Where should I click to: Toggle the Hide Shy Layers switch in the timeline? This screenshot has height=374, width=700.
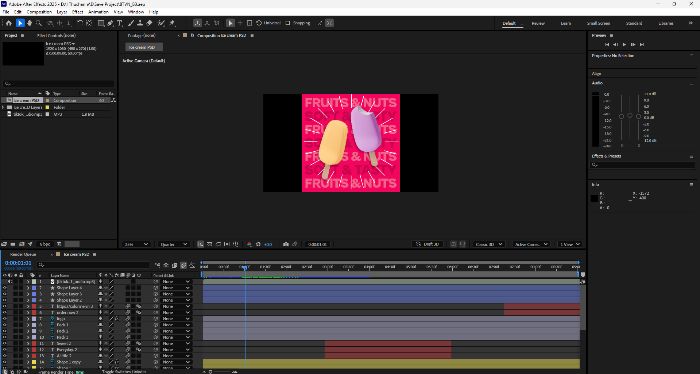pyautogui.click(x=166, y=265)
